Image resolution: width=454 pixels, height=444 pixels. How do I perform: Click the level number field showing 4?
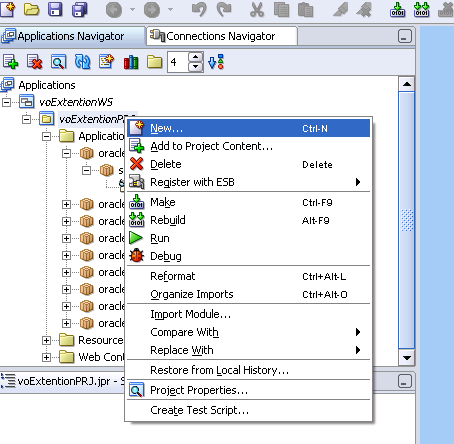click(x=178, y=62)
